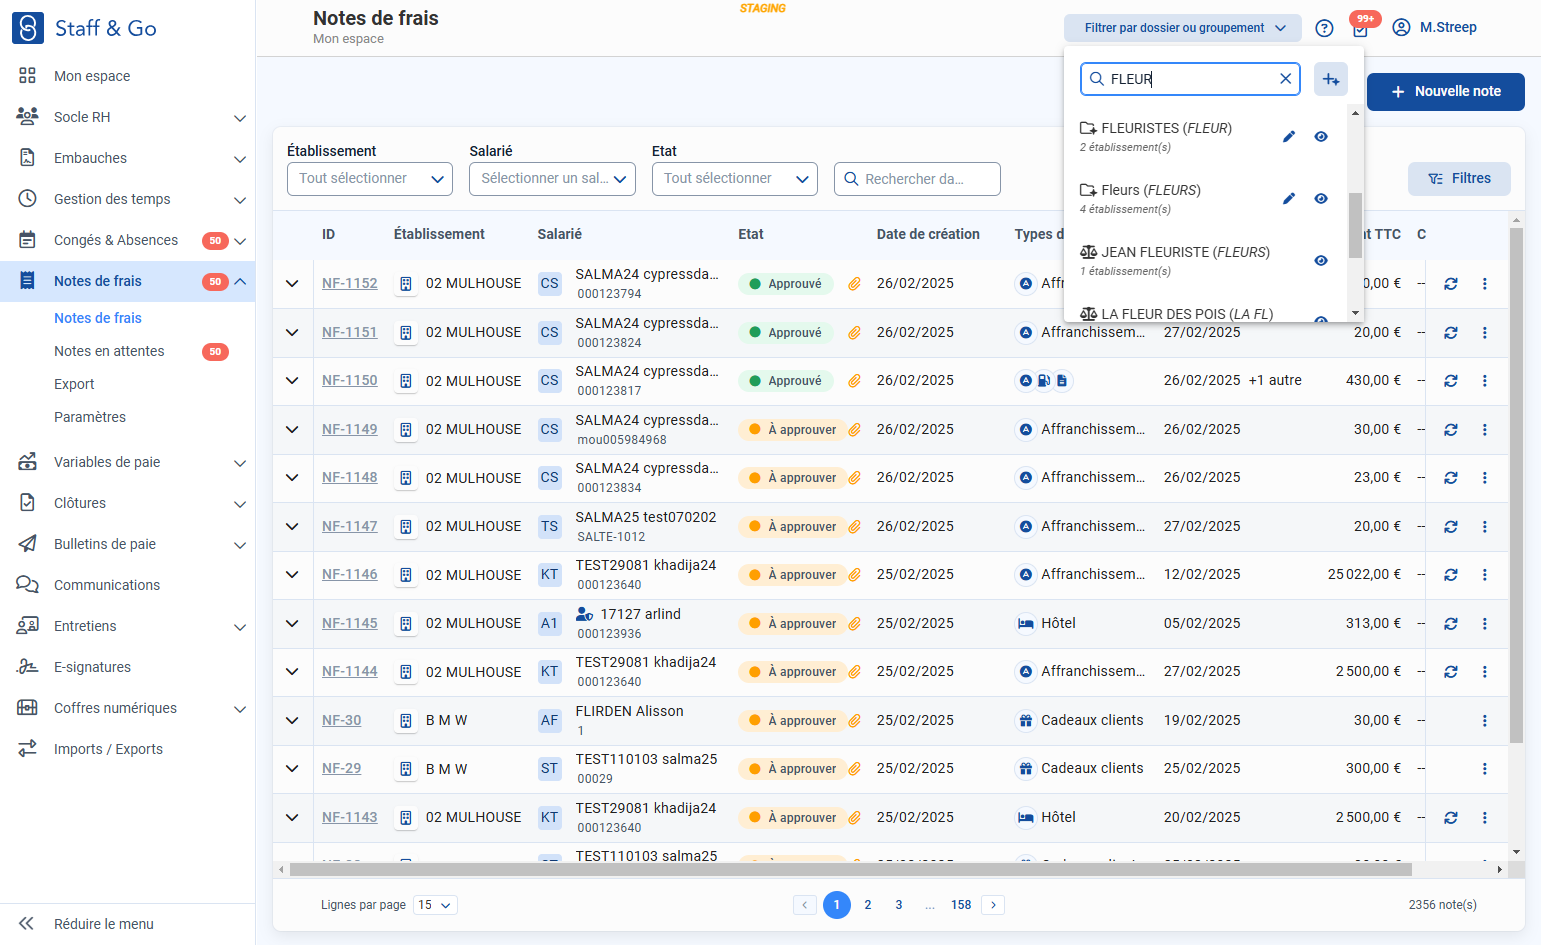Toggle visibility of JEAN FLEURISTE entry
The width and height of the screenshot is (1541, 945).
click(1321, 261)
